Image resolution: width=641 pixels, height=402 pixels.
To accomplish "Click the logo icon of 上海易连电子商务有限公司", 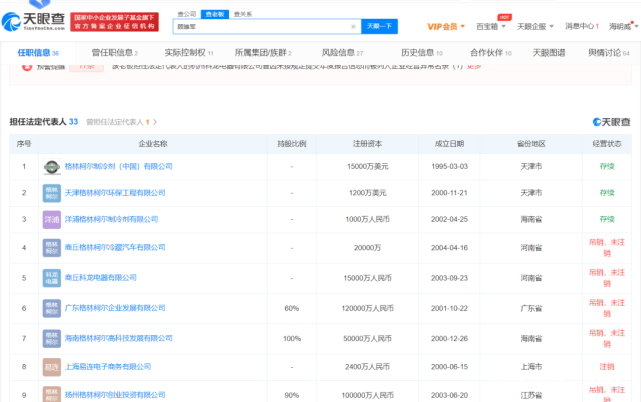I will tap(52, 367).
